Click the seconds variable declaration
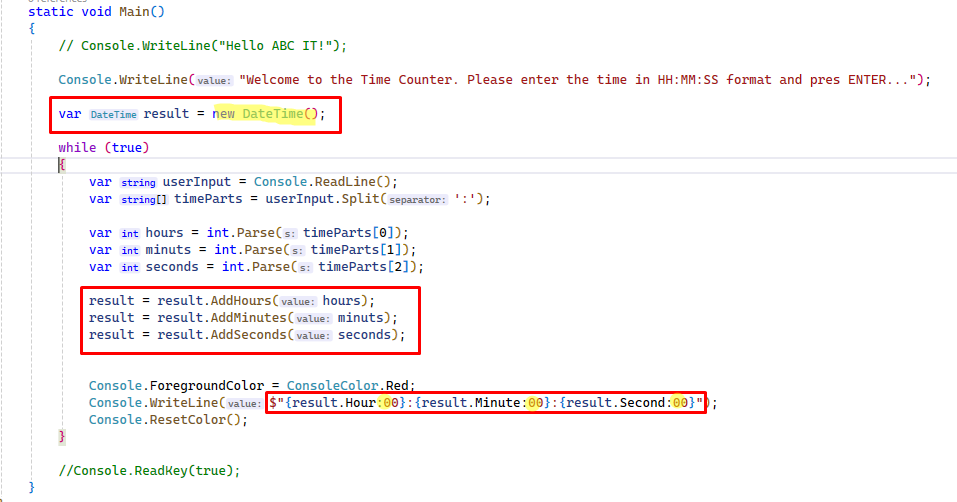957x502 pixels. pos(170,267)
